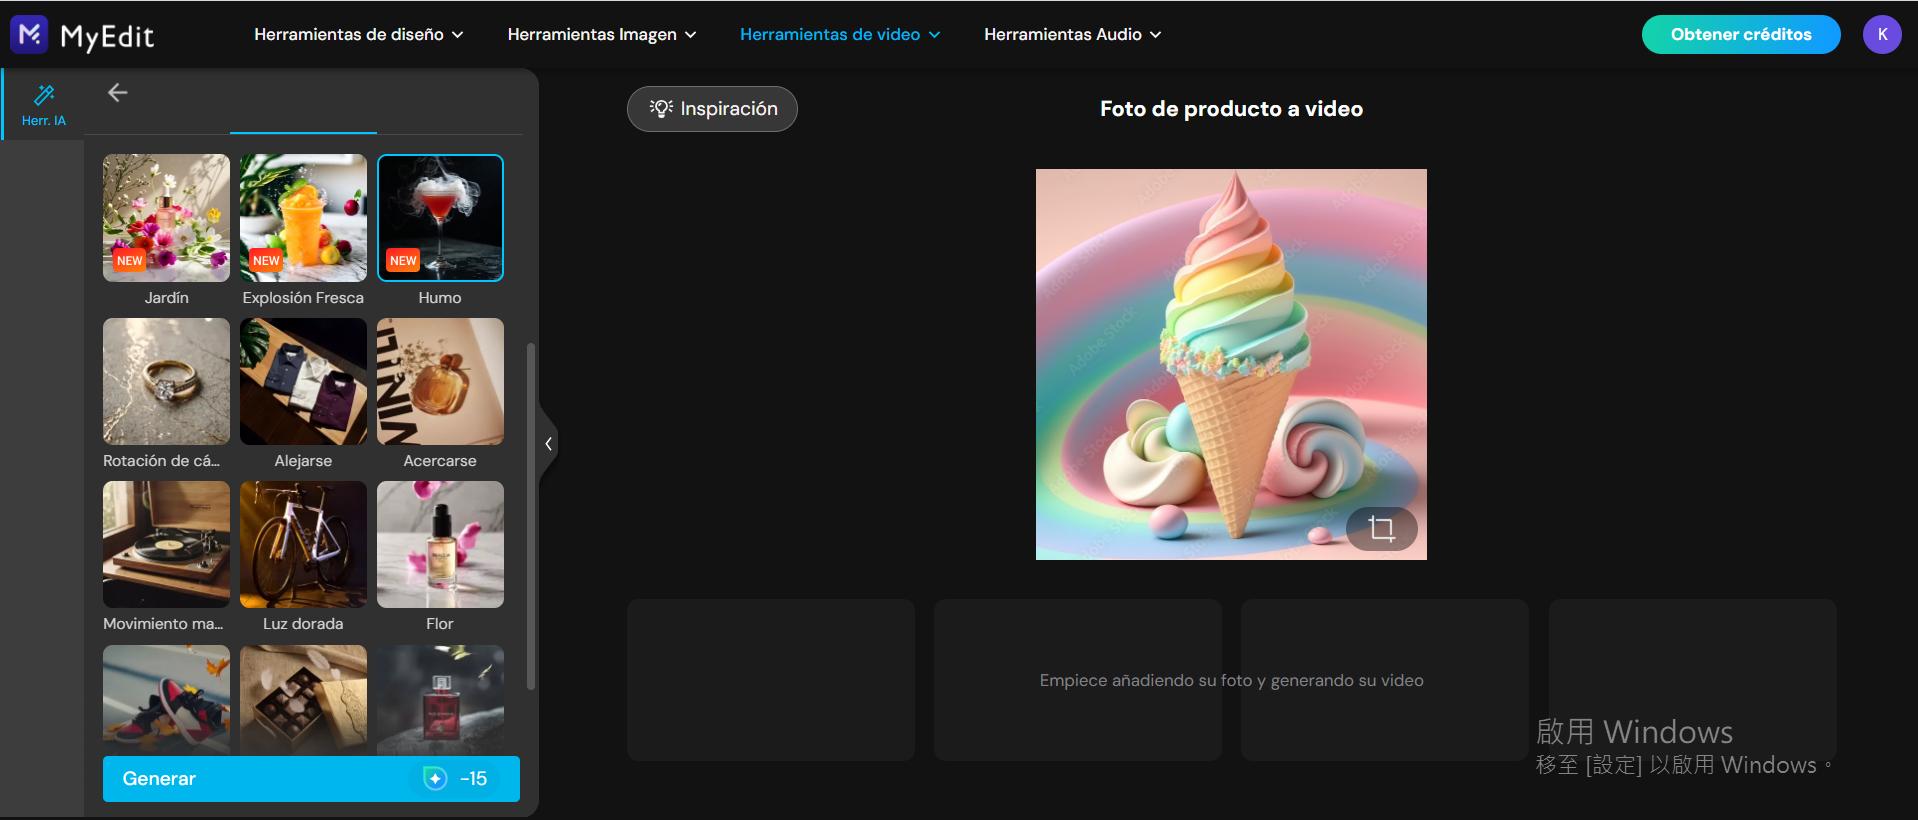The height and width of the screenshot is (820, 1918).
Task: Click the Generar button
Action: point(311,778)
